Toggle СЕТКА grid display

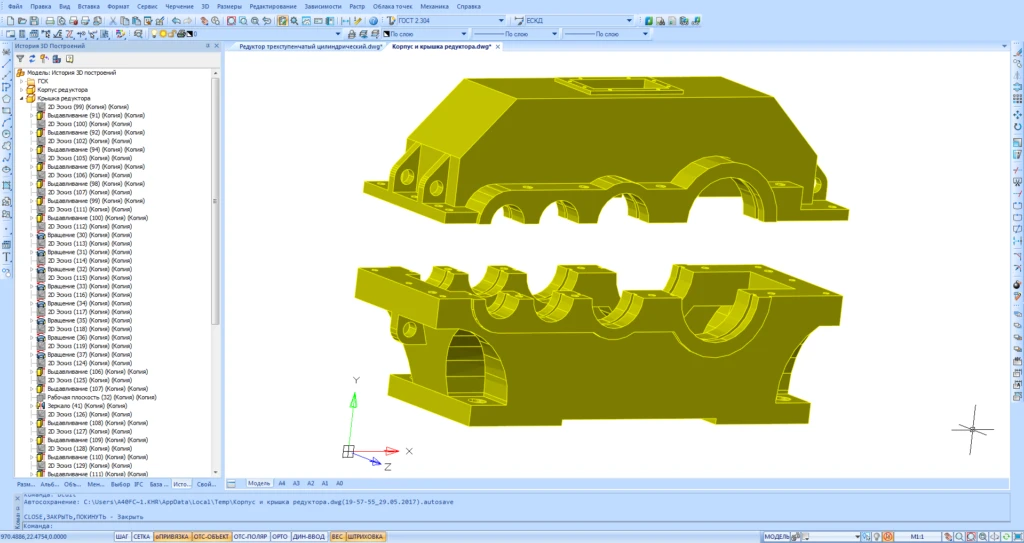142,537
